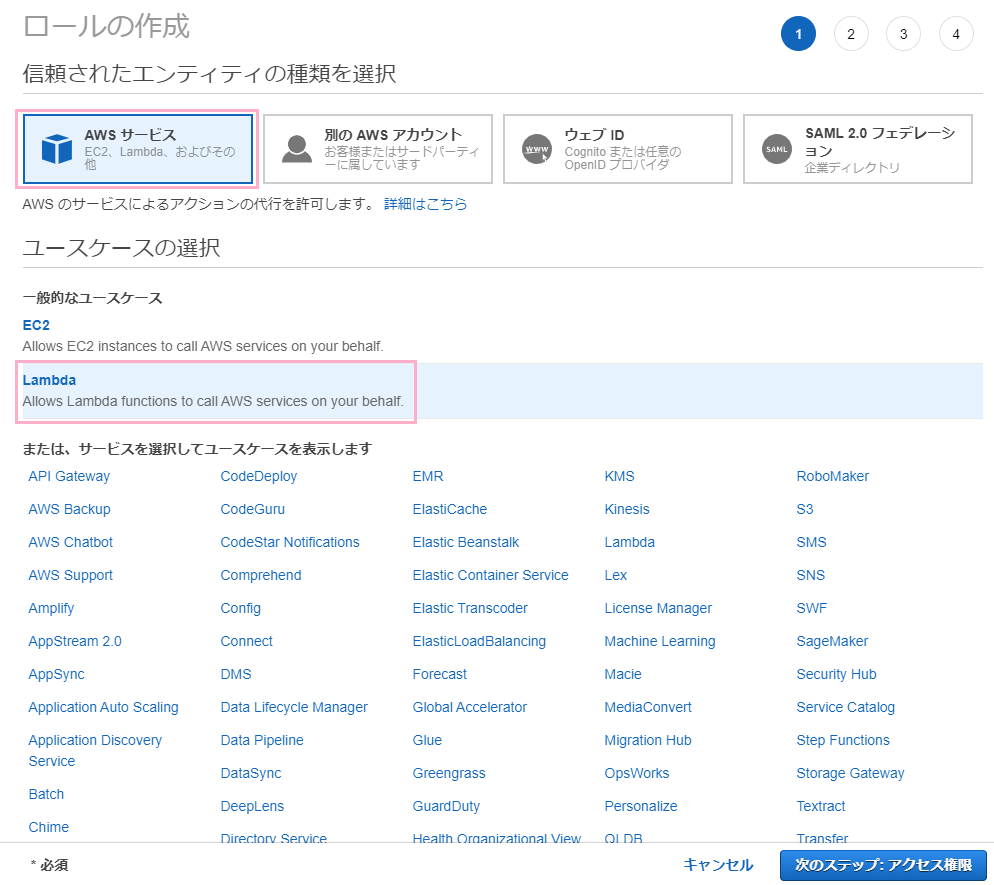This screenshot has width=994, height=885.
Task: Select Lex service
Action: click(x=616, y=575)
